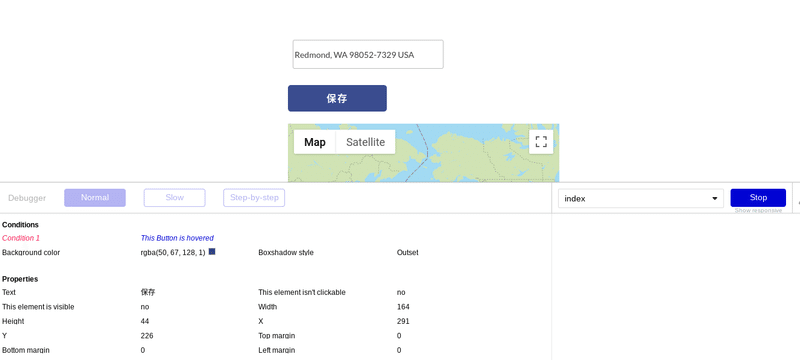Switch map to Satellite view
The image size is (800, 360).
pyautogui.click(x=365, y=142)
